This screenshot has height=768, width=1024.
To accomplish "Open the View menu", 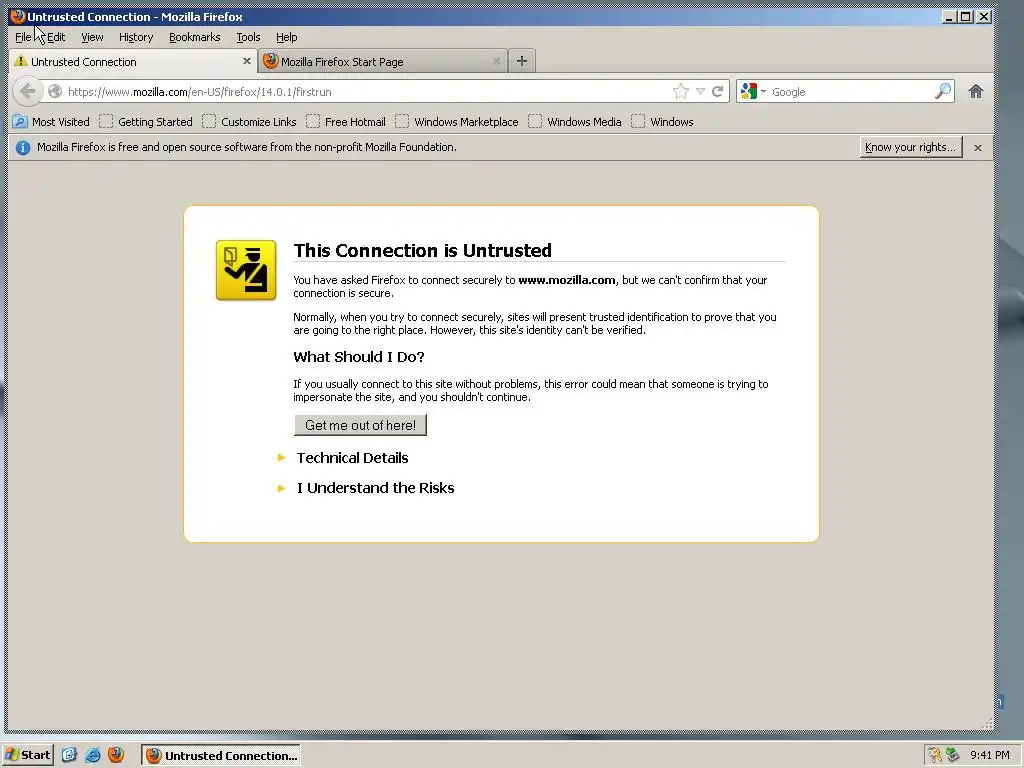I will (x=92, y=37).
